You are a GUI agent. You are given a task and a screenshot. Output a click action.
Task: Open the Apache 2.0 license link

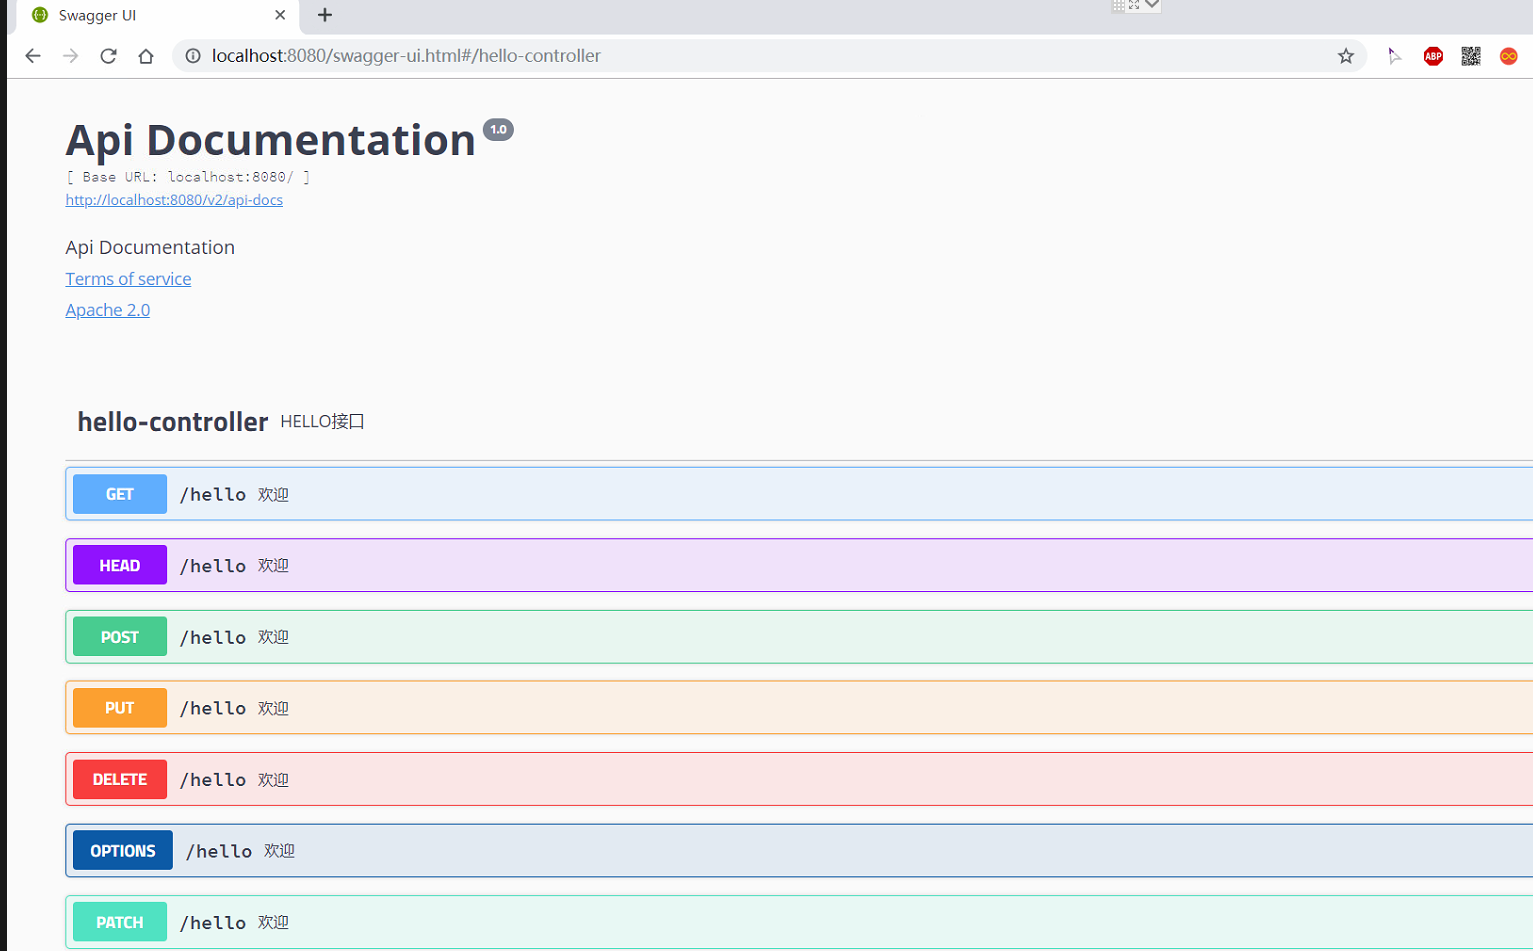(x=108, y=310)
